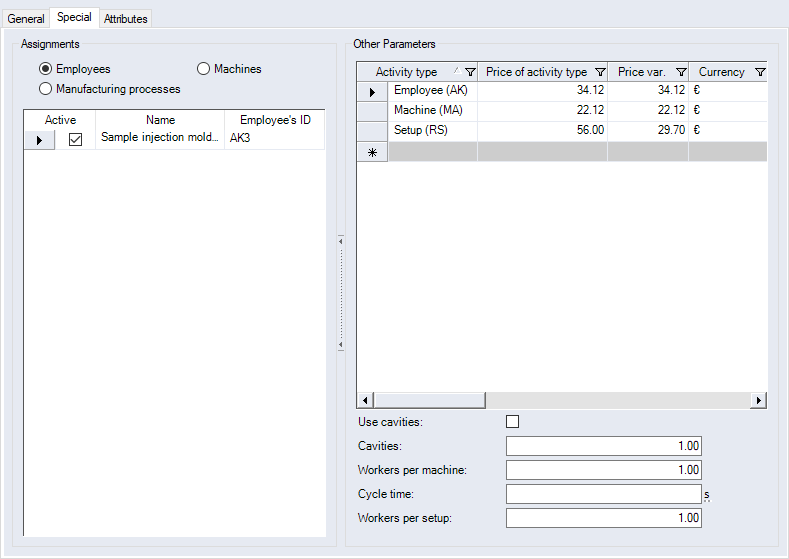
Task: Open filter for Price var. column
Action: (681, 72)
